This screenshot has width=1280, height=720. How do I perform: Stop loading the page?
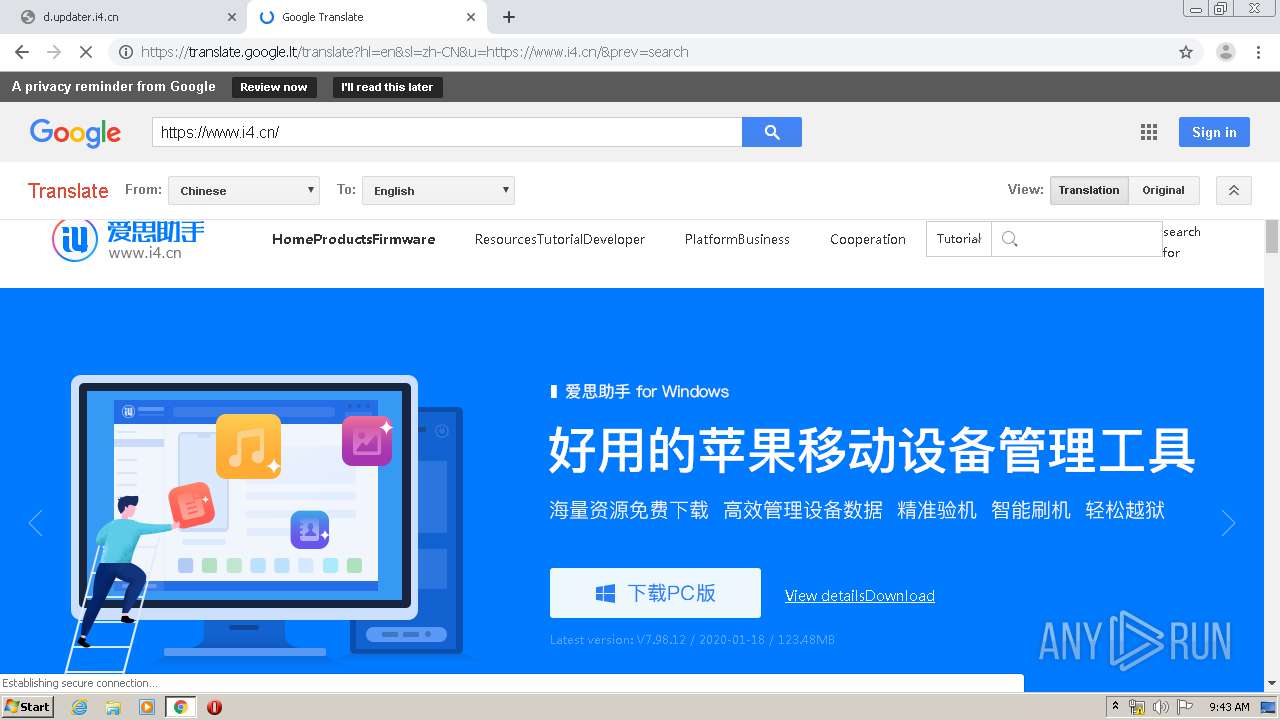pyautogui.click(x=86, y=52)
